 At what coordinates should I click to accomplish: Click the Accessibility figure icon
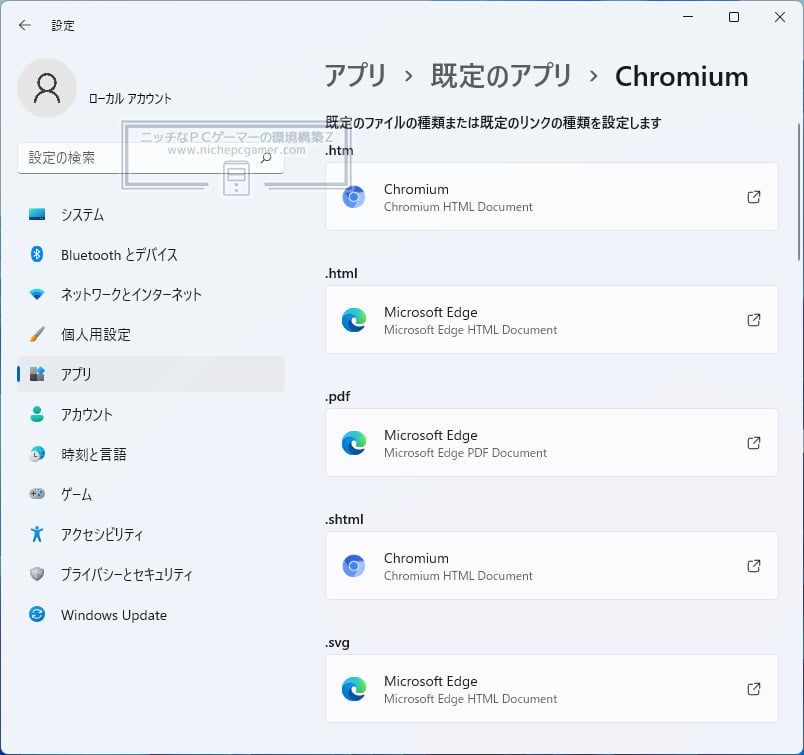click(37, 534)
